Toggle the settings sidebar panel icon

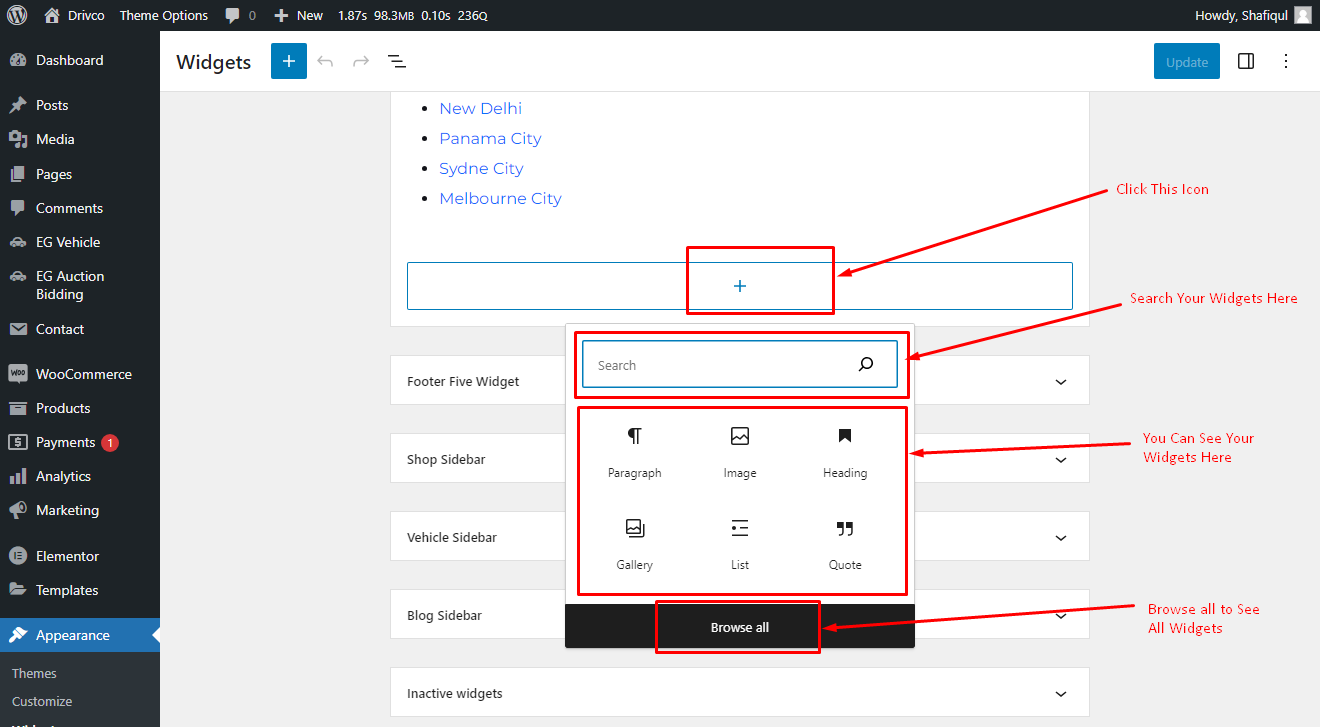1246,61
